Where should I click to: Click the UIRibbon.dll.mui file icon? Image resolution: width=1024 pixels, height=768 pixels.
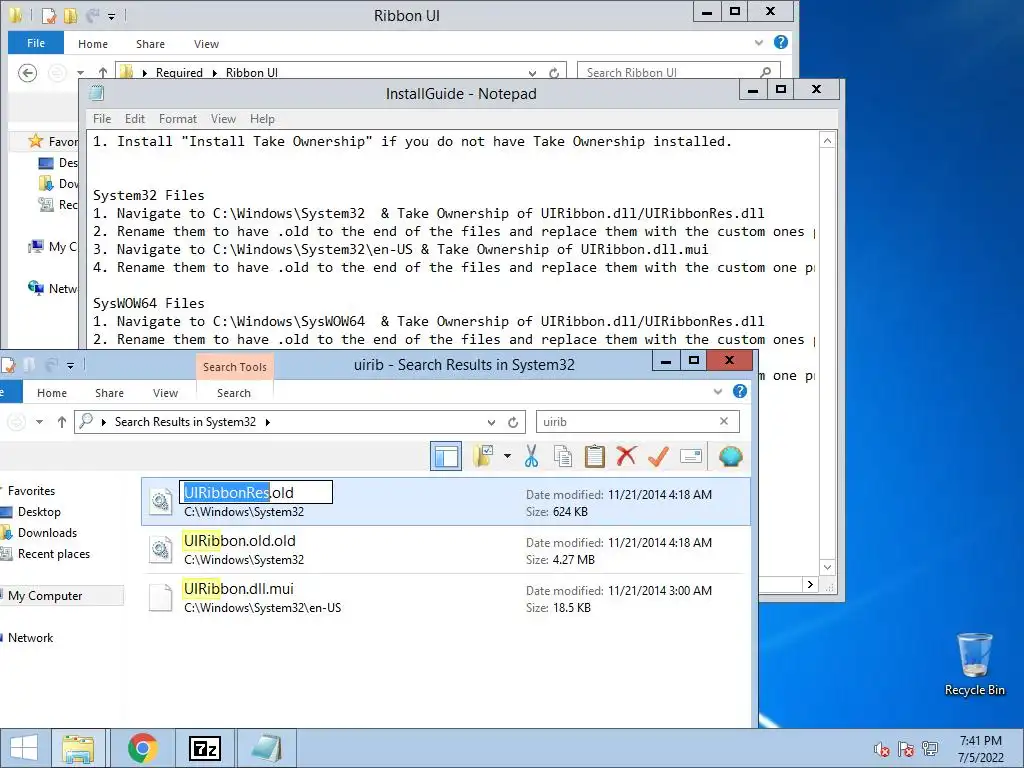(x=161, y=597)
